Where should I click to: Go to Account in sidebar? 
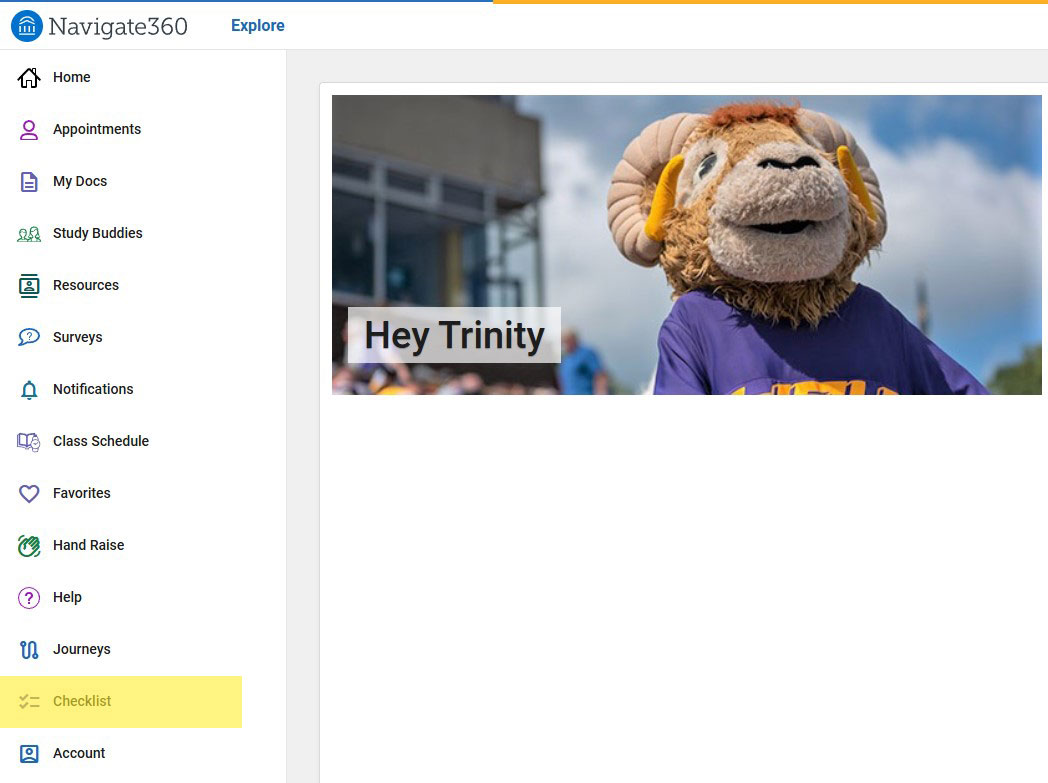click(79, 753)
